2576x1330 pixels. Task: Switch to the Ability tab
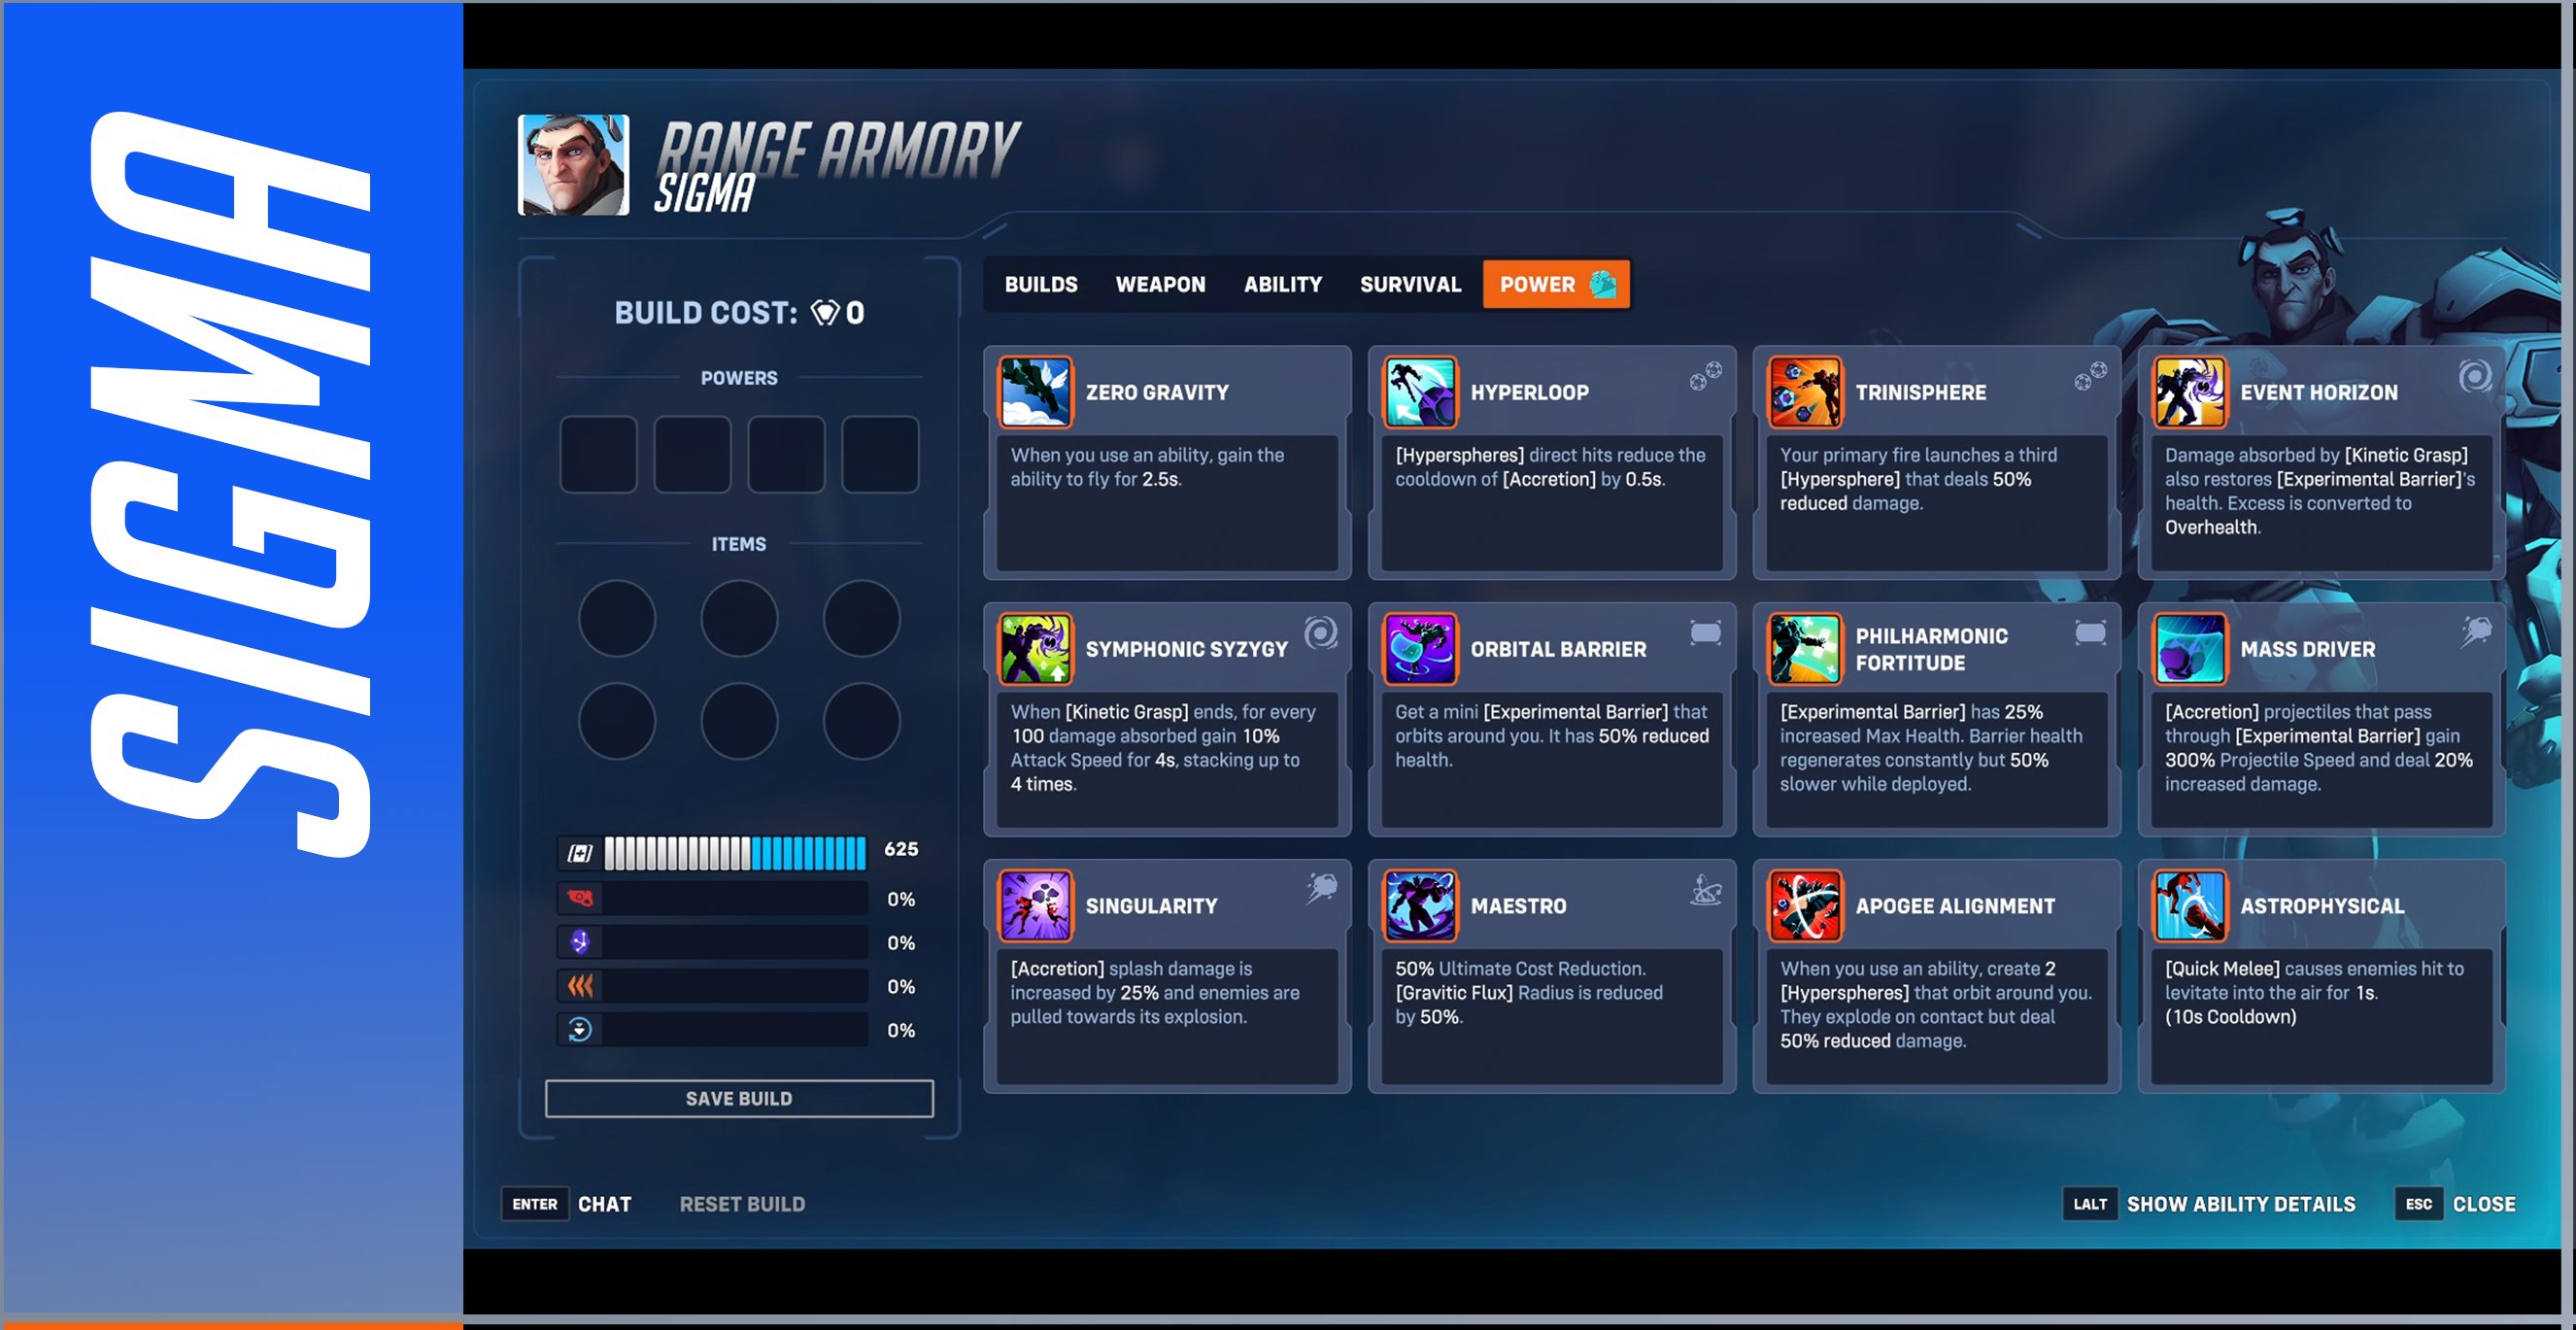1283,284
